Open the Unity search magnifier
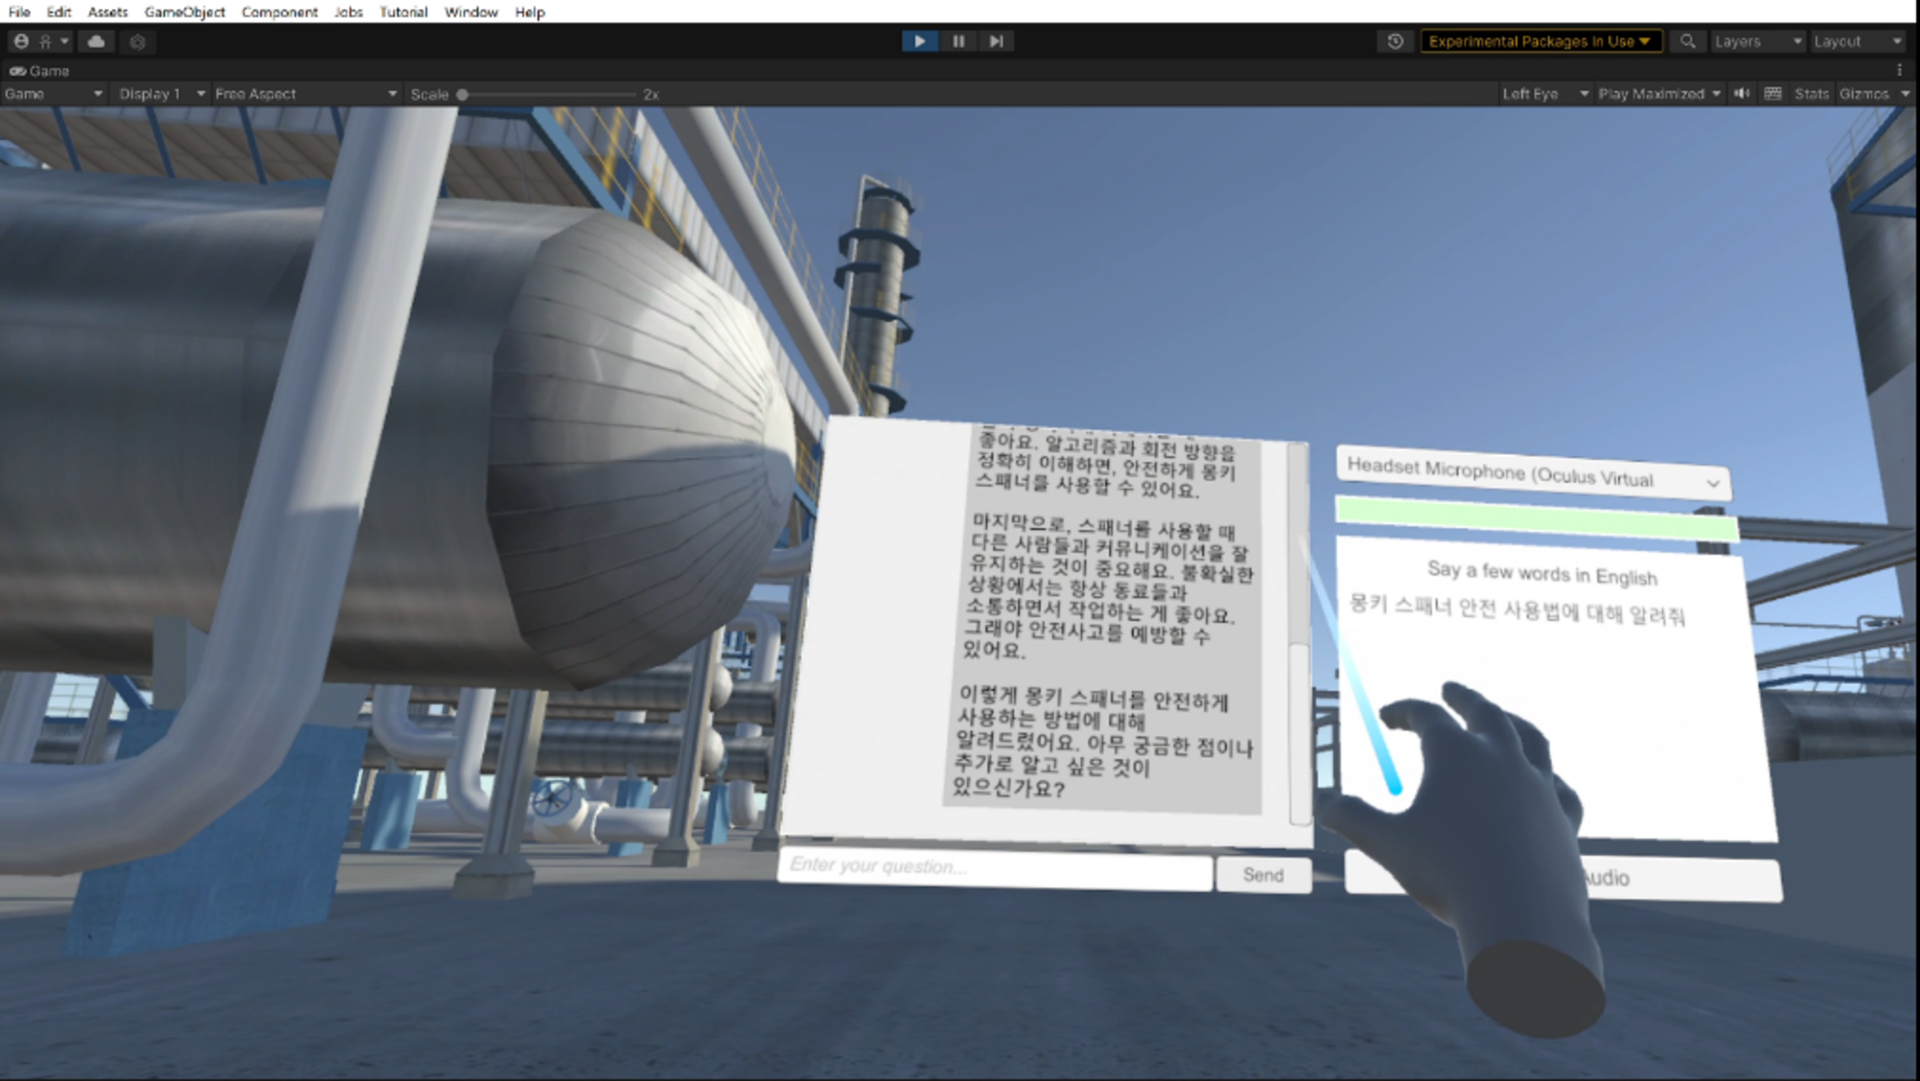 1687,41
